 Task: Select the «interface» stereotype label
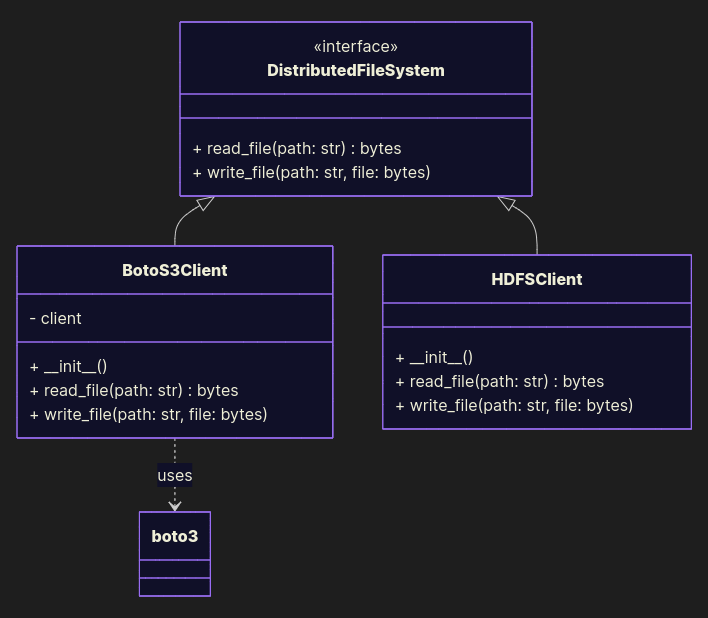pos(356,46)
